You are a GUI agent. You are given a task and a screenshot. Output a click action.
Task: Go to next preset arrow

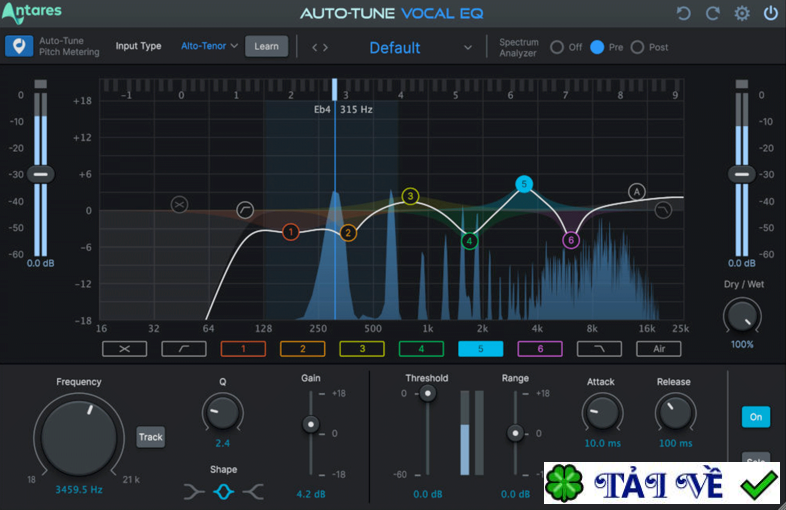coord(325,48)
